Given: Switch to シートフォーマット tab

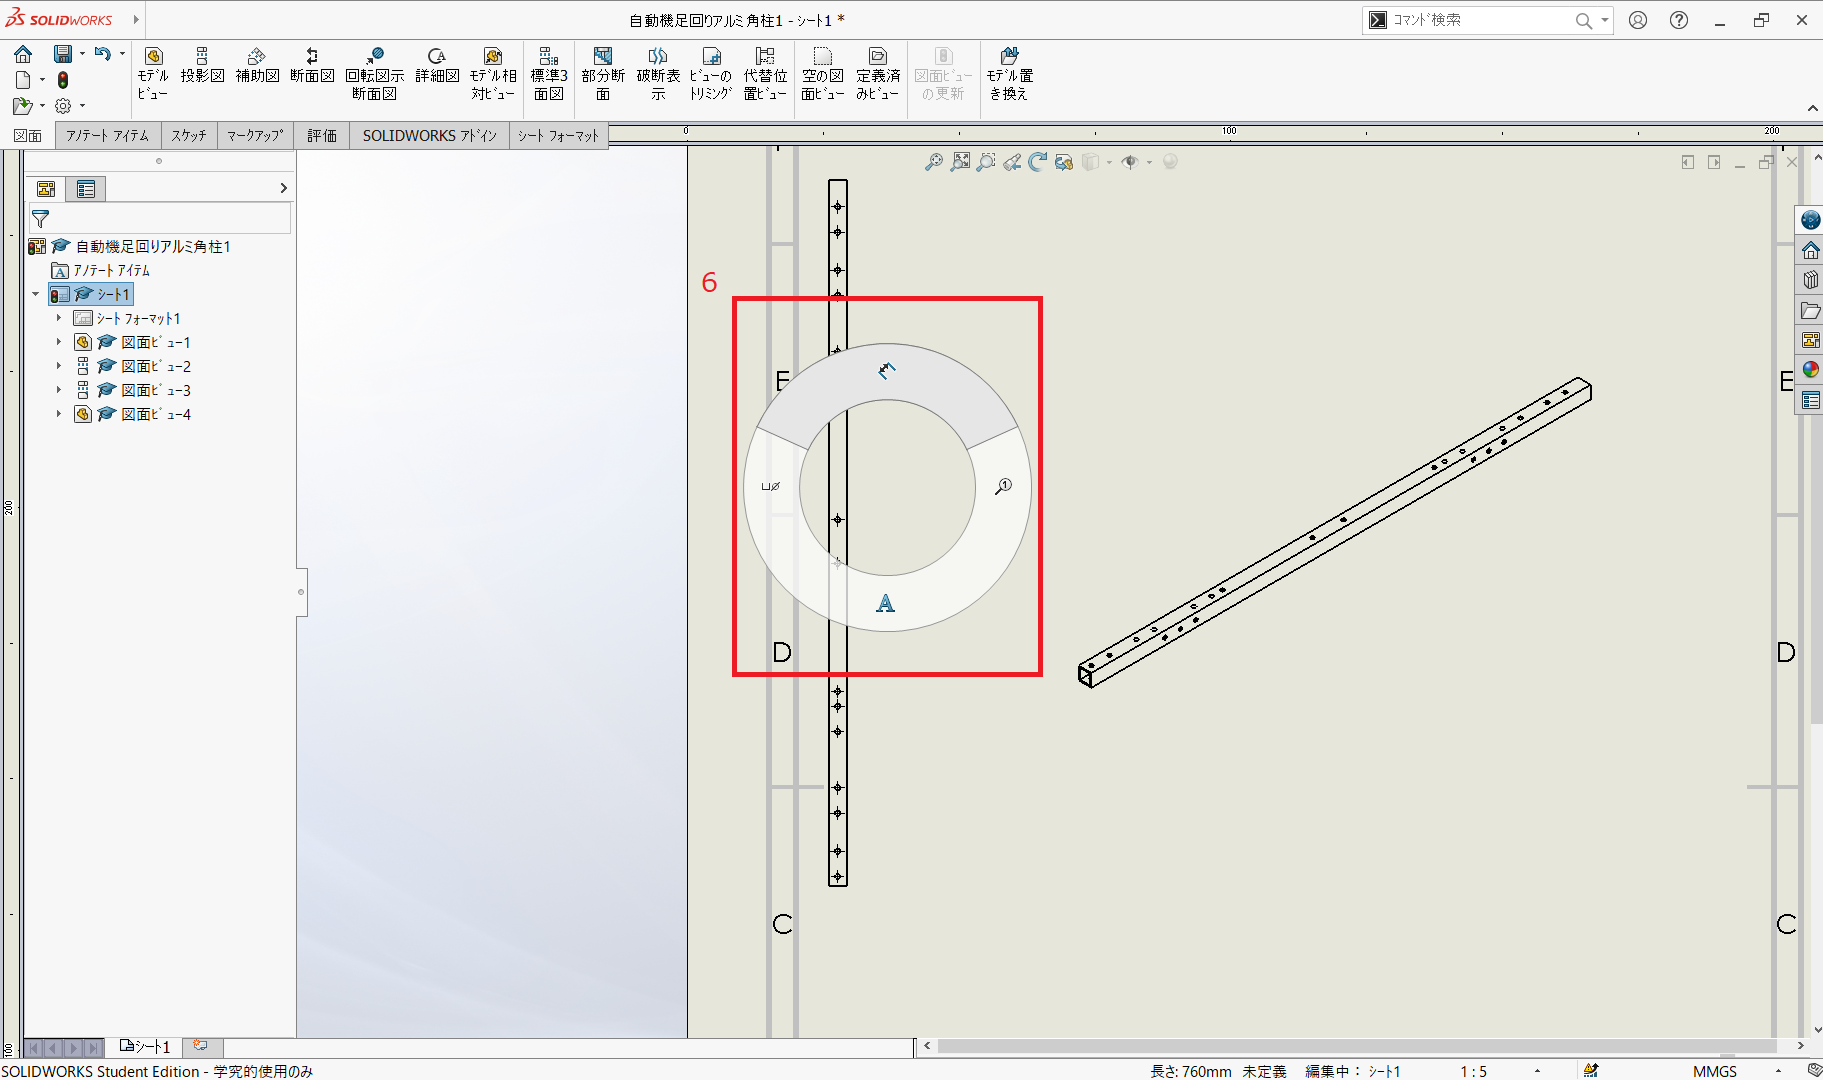Looking at the screenshot, I should click(x=559, y=136).
